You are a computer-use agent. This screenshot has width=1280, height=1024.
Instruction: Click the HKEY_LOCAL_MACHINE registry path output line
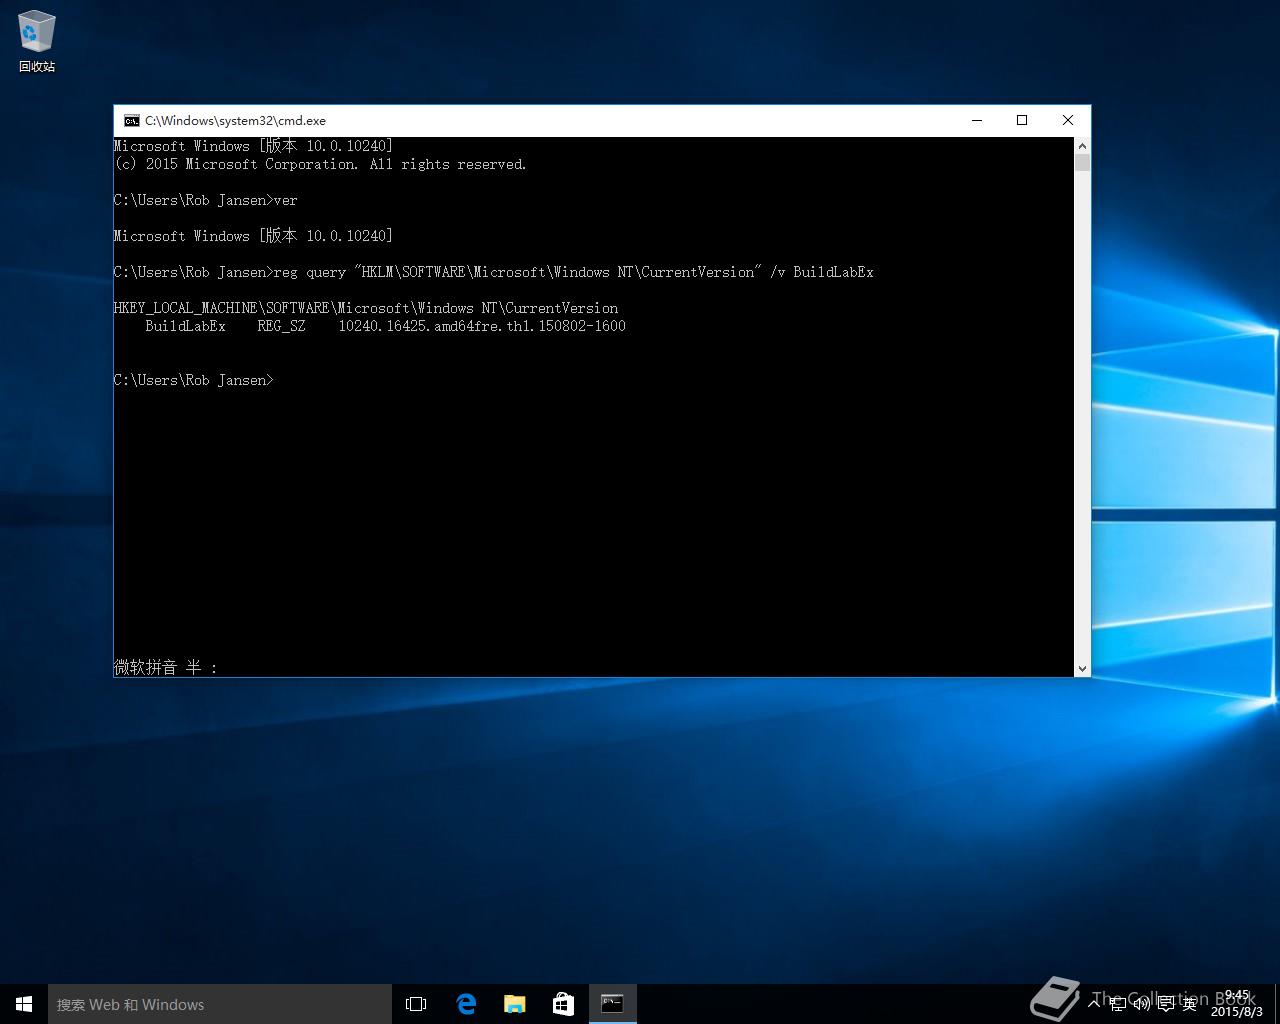(366, 308)
